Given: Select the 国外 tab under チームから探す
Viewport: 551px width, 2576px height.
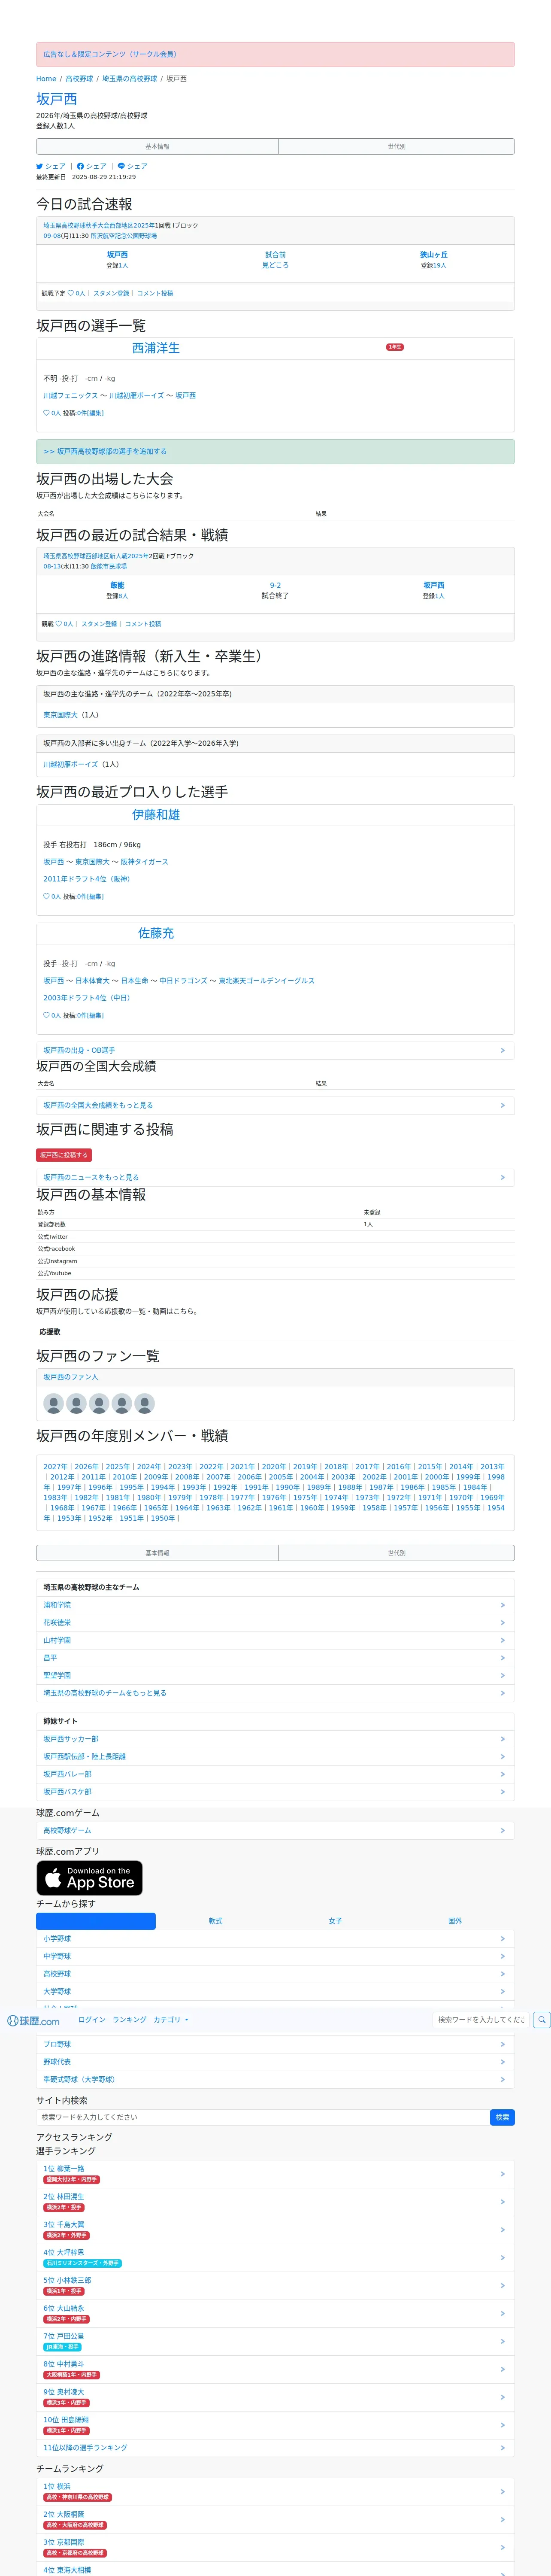Looking at the screenshot, I should 455,1921.
